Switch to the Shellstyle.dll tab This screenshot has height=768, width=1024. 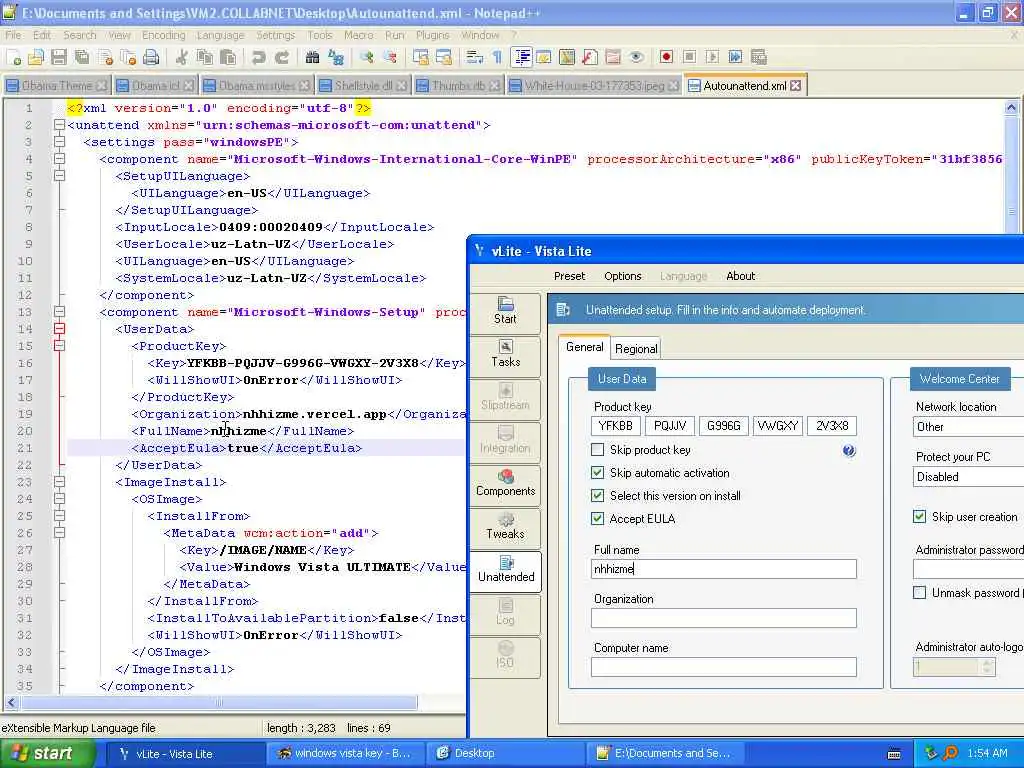pyautogui.click(x=362, y=86)
